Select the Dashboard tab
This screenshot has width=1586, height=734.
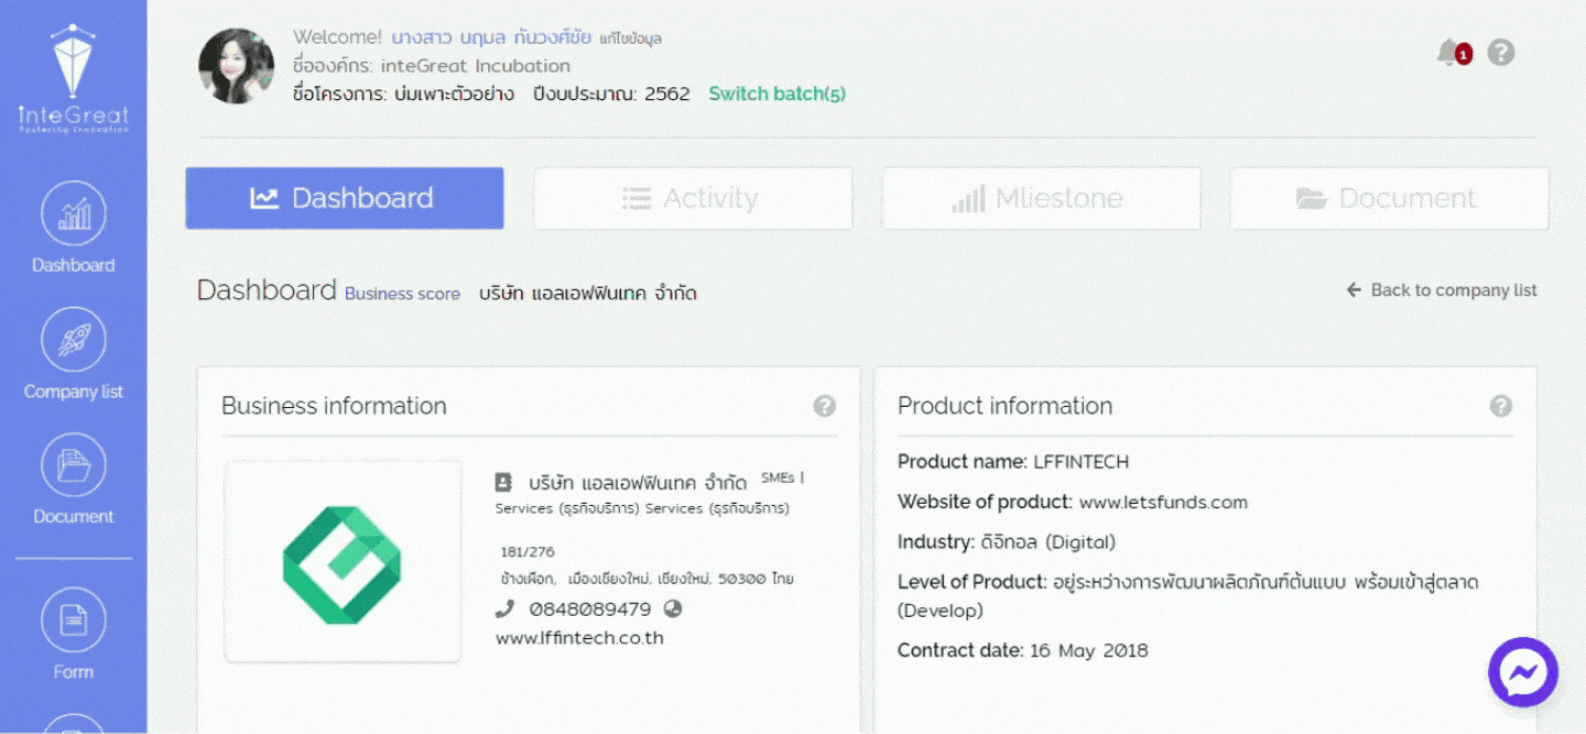344,198
